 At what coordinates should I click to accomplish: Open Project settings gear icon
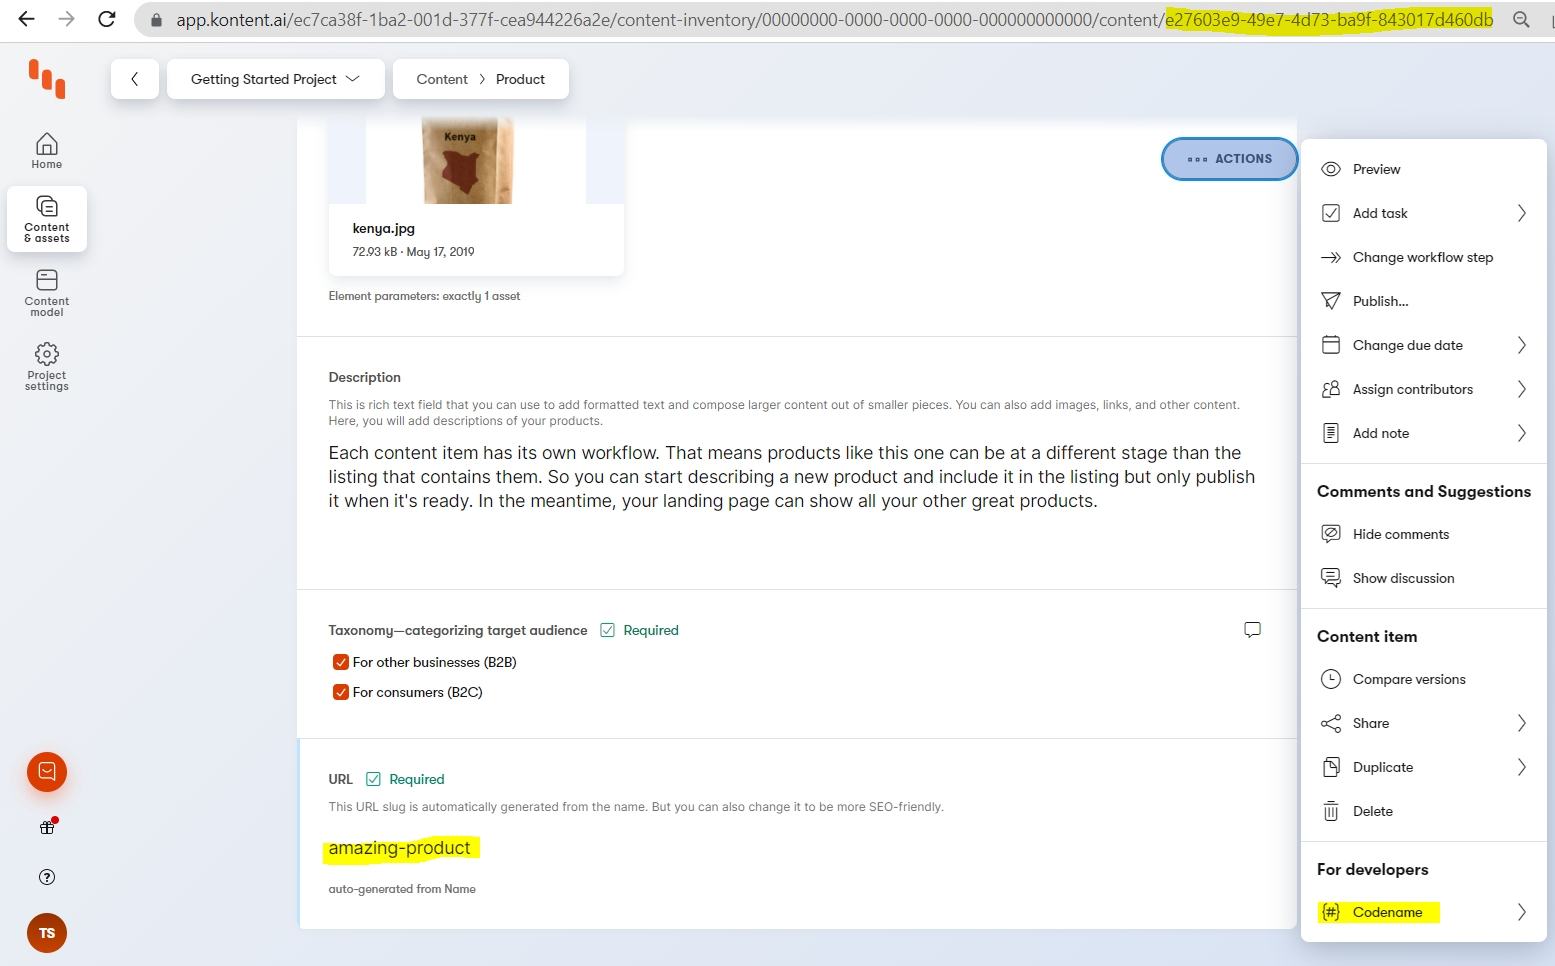click(x=46, y=366)
